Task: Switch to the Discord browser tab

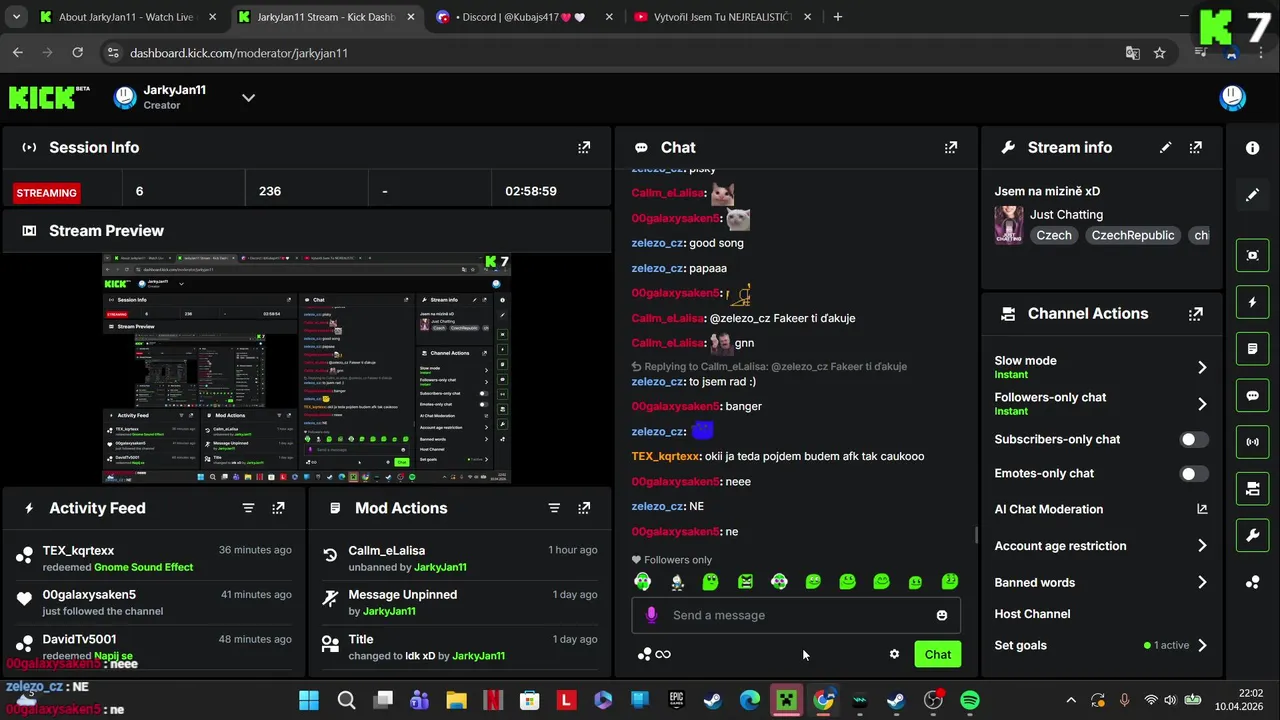Action: coord(524,17)
